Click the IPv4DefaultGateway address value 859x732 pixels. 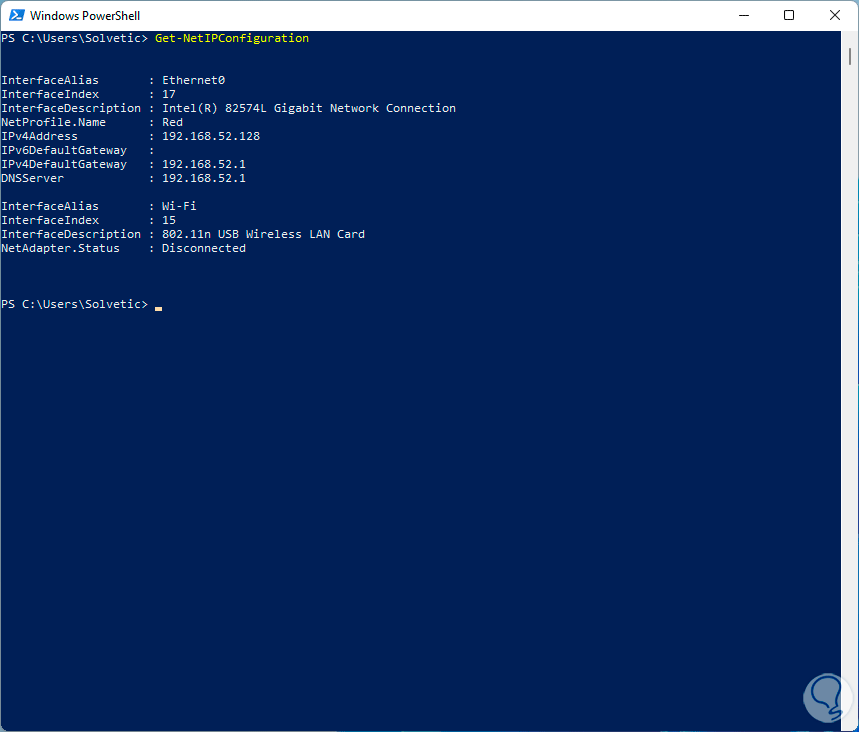tap(203, 164)
